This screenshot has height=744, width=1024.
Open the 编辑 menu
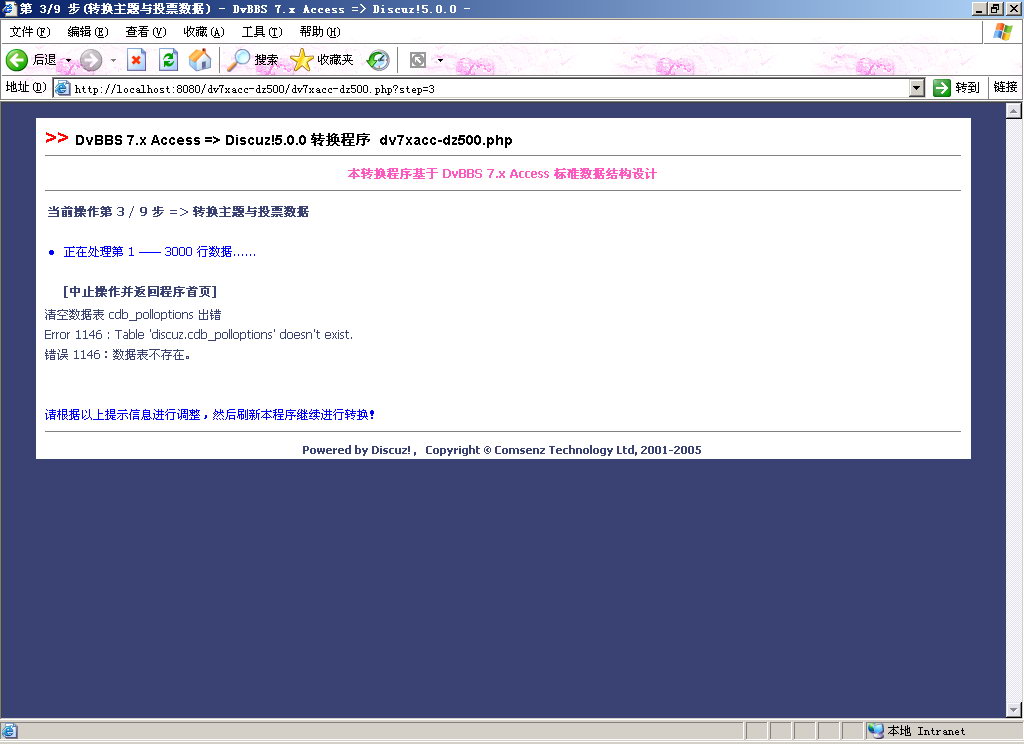(x=88, y=32)
